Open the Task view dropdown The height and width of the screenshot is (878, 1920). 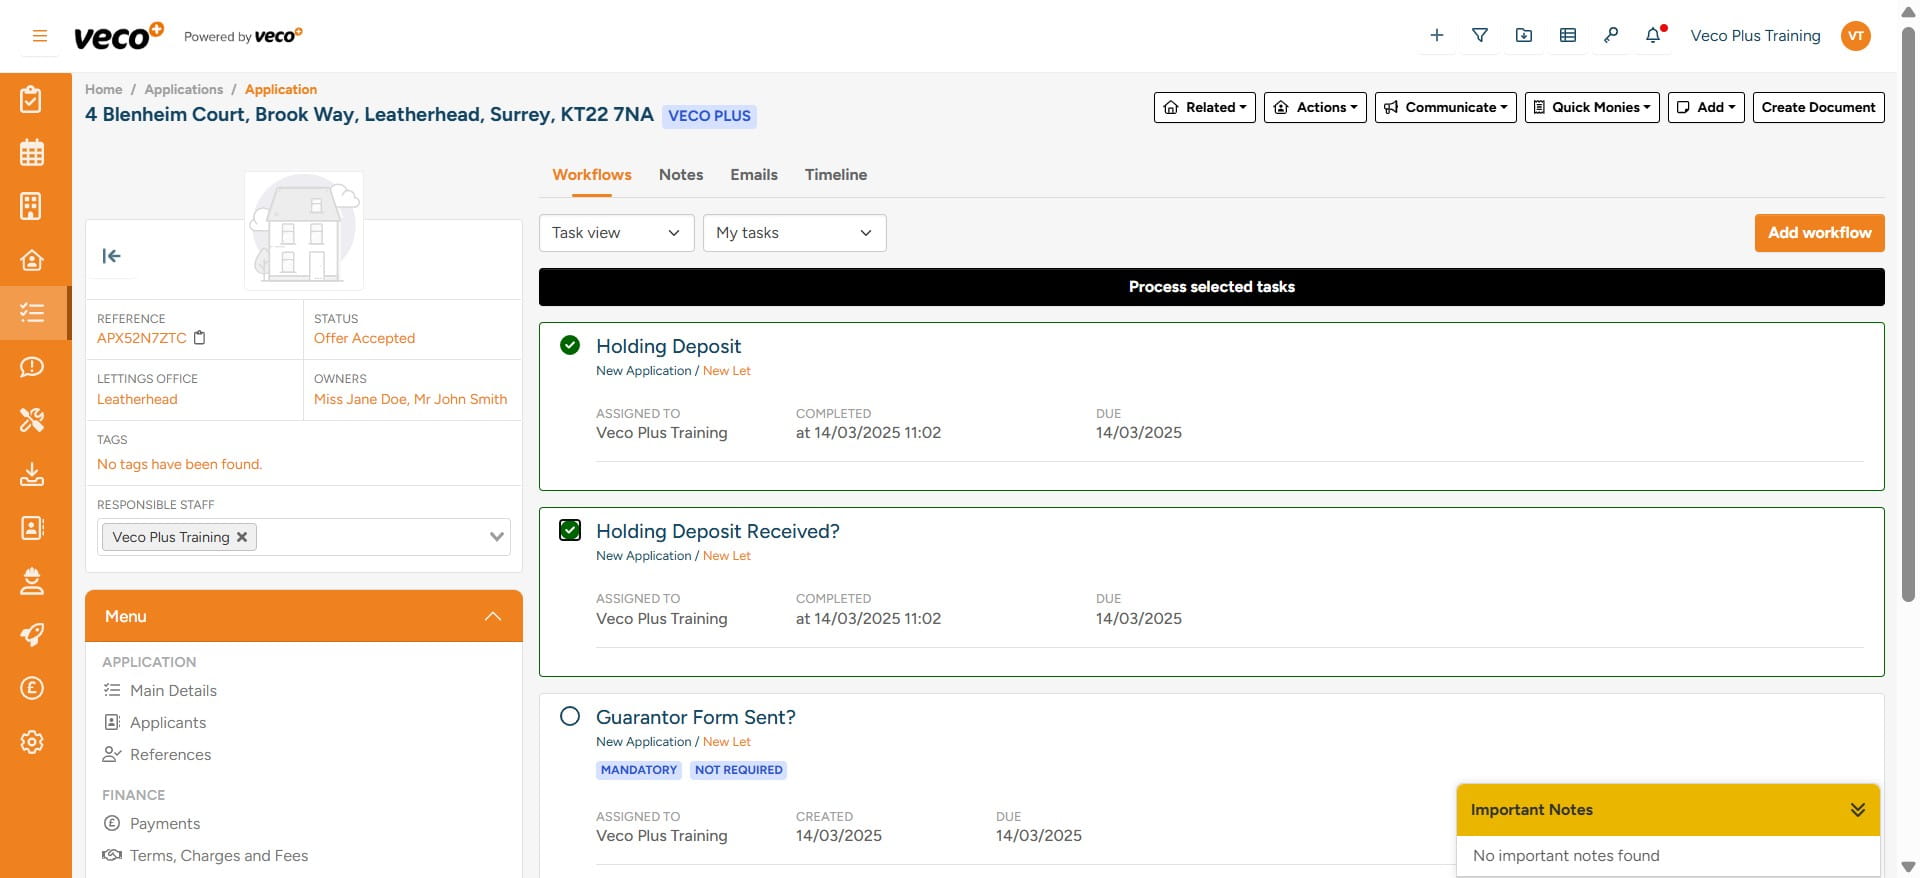click(616, 233)
